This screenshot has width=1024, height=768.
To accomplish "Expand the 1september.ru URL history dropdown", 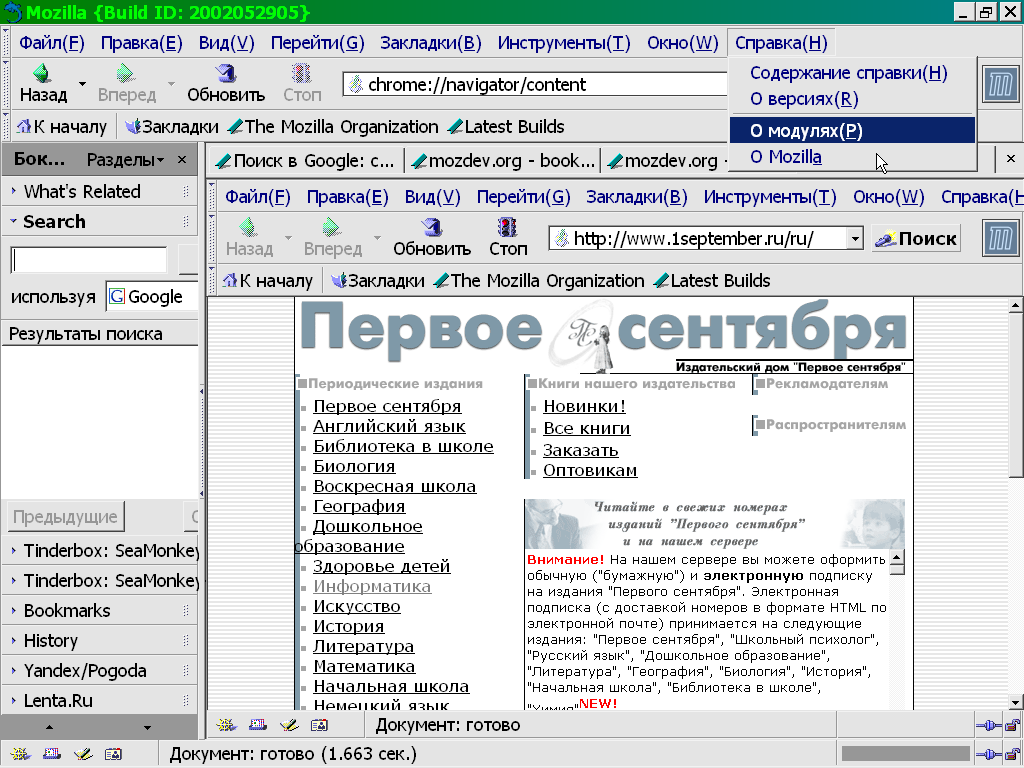I will (x=854, y=239).
